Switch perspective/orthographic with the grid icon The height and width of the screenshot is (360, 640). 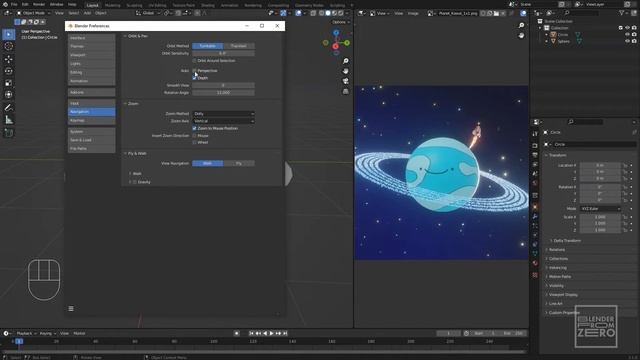click(x=346, y=91)
